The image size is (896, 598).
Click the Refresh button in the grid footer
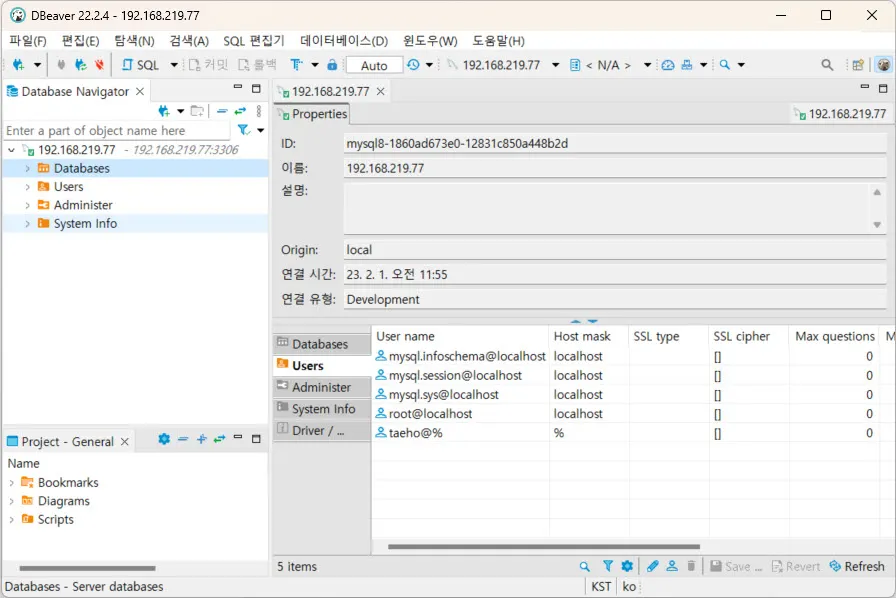(857, 566)
